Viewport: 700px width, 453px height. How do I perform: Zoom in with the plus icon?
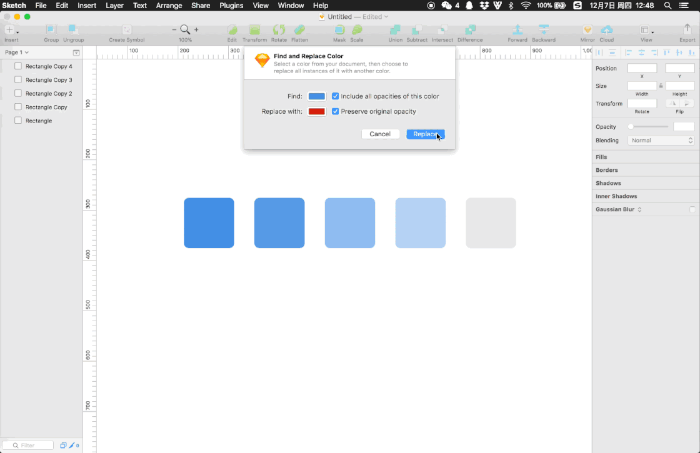(196, 29)
